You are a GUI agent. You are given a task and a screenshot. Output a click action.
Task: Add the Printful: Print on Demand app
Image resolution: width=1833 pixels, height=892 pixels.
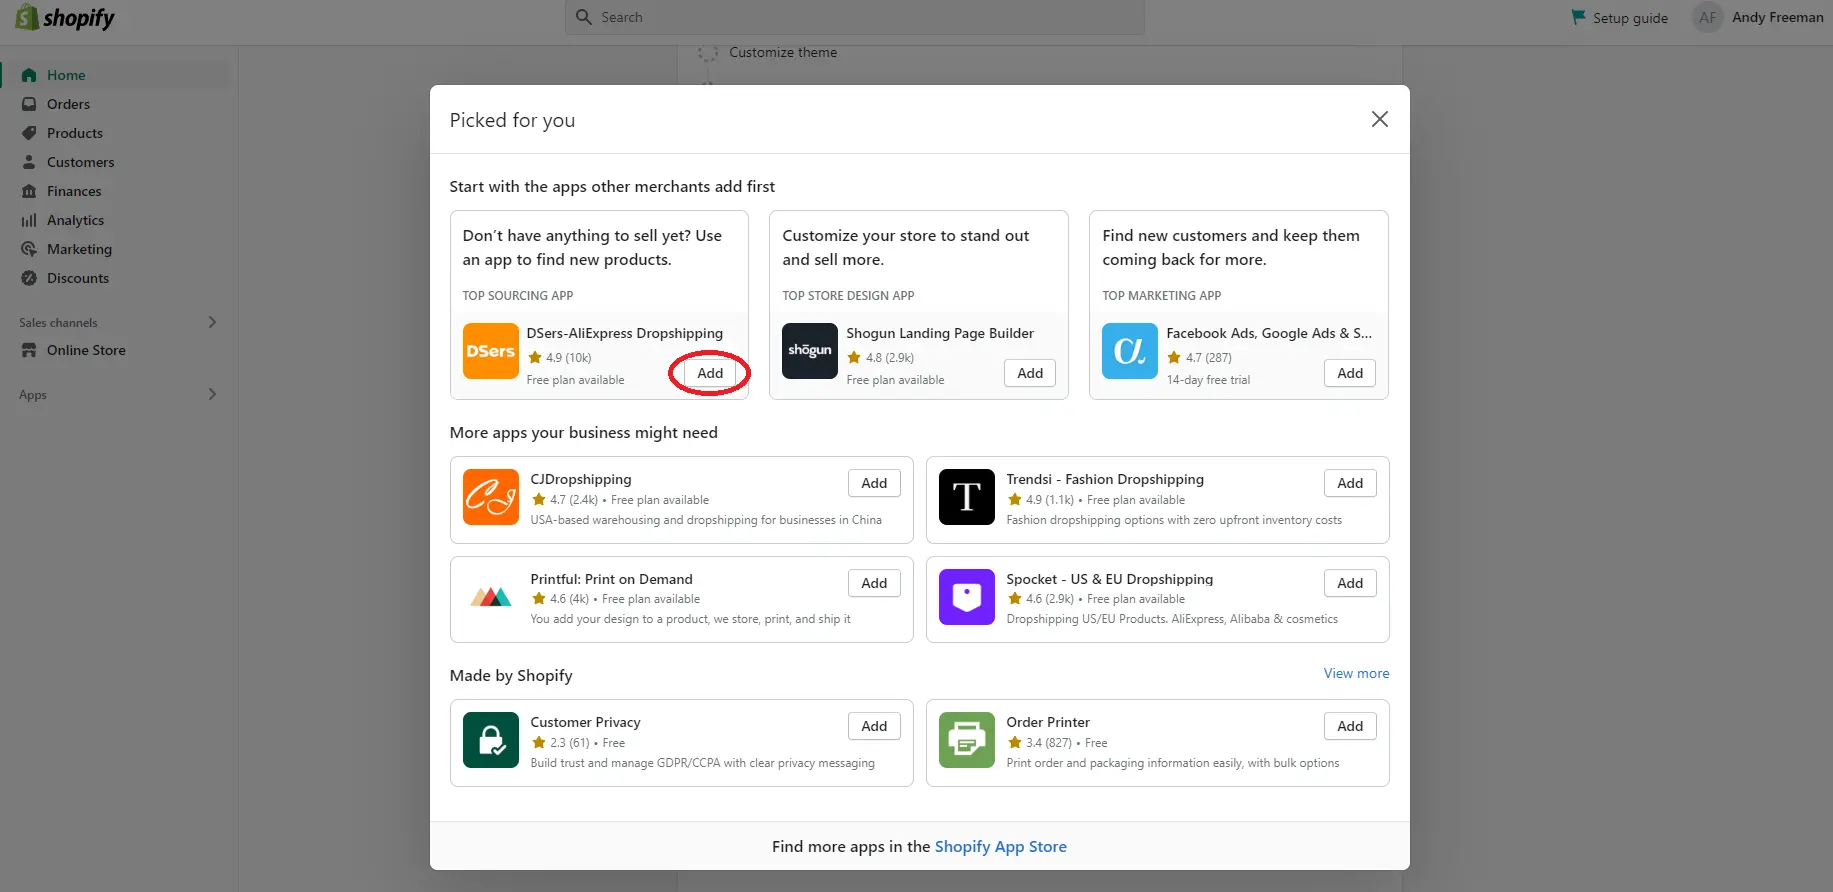click(874, 583)
